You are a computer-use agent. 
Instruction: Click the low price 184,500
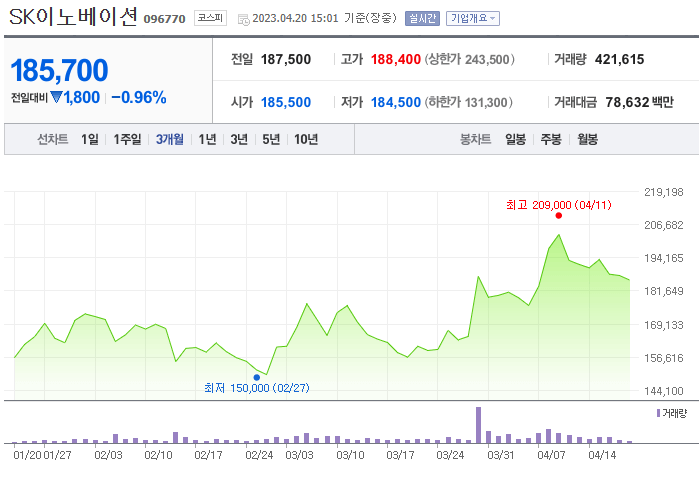[396, 103]
